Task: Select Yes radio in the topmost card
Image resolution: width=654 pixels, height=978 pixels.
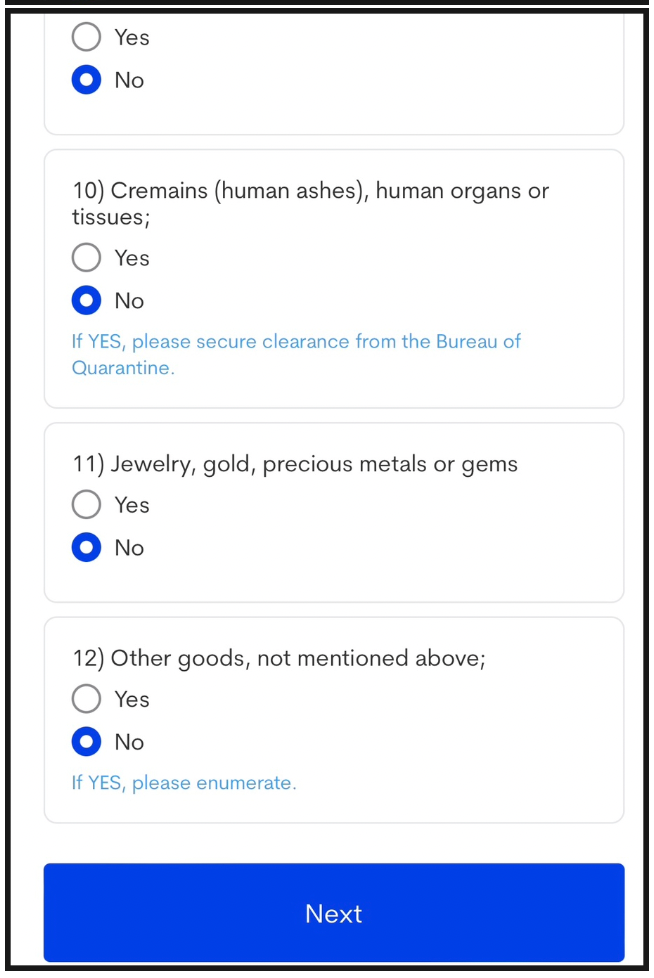Action: coord(86,37)
